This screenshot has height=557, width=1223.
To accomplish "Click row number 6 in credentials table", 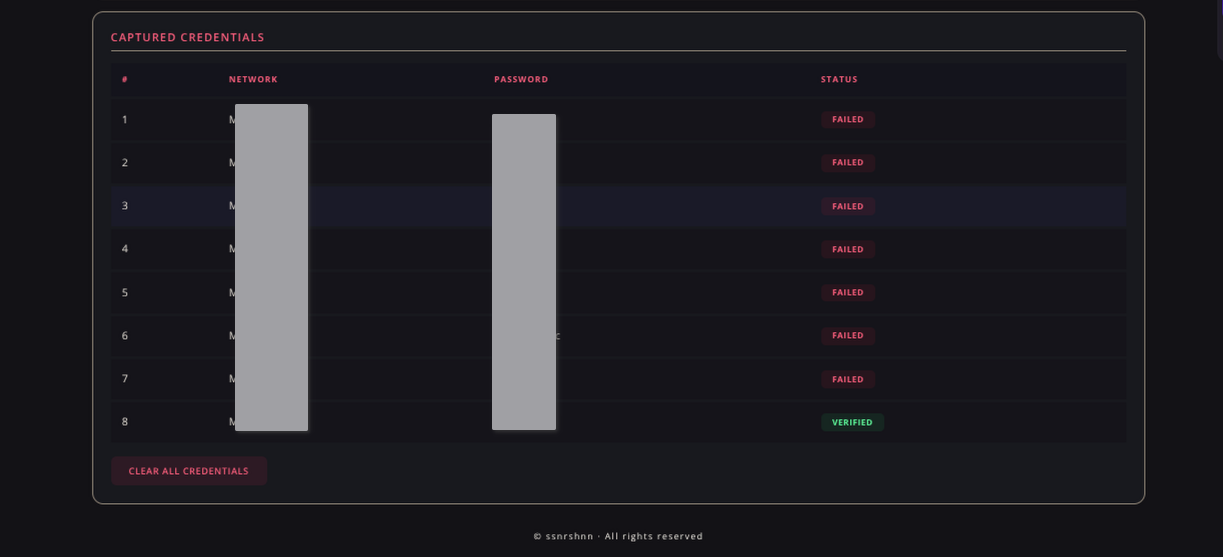I will tap(125, 335).
